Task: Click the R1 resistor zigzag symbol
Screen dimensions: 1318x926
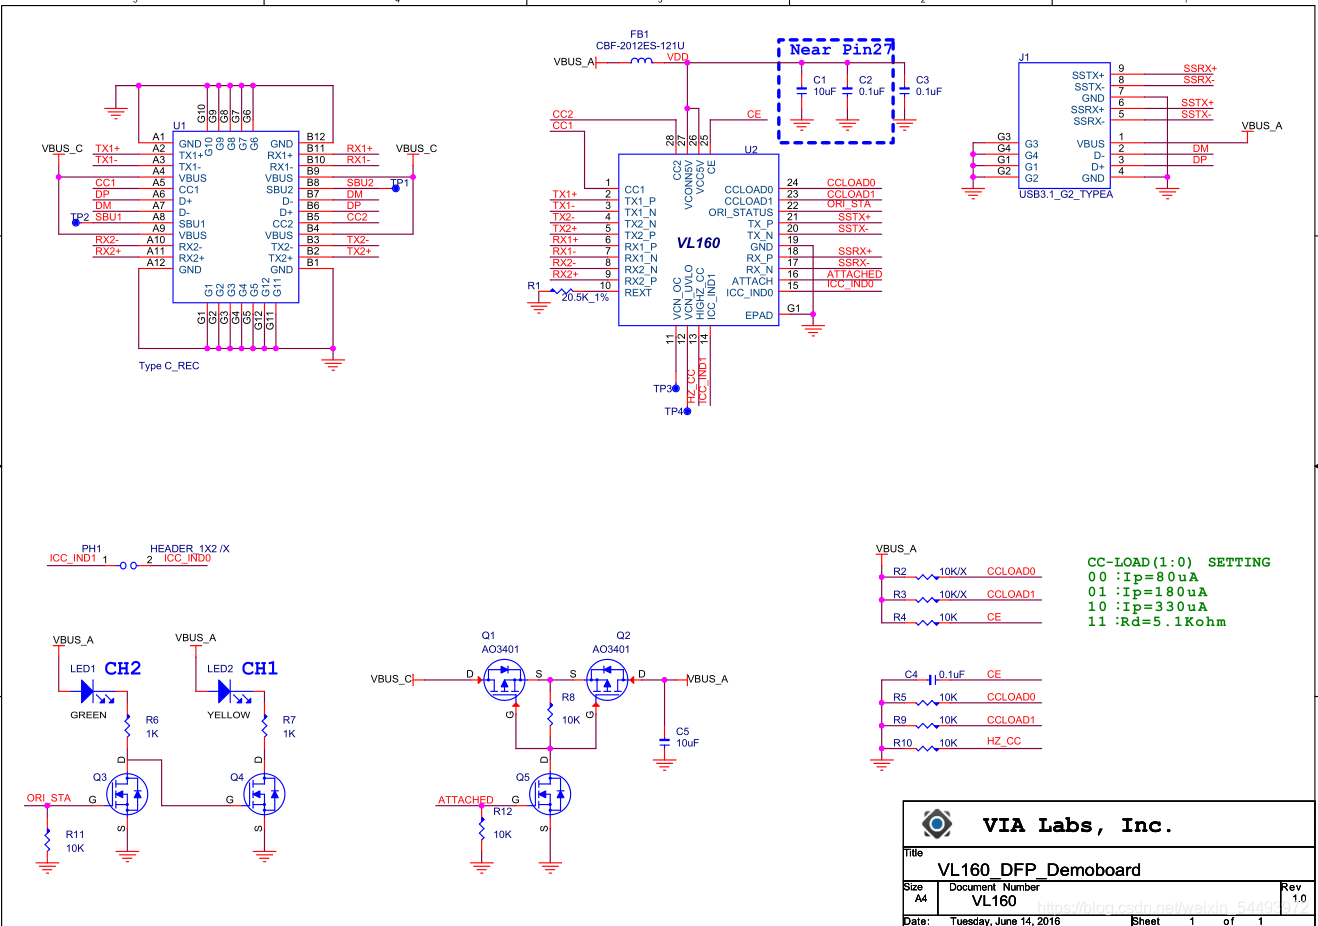Action: point(561,292)
